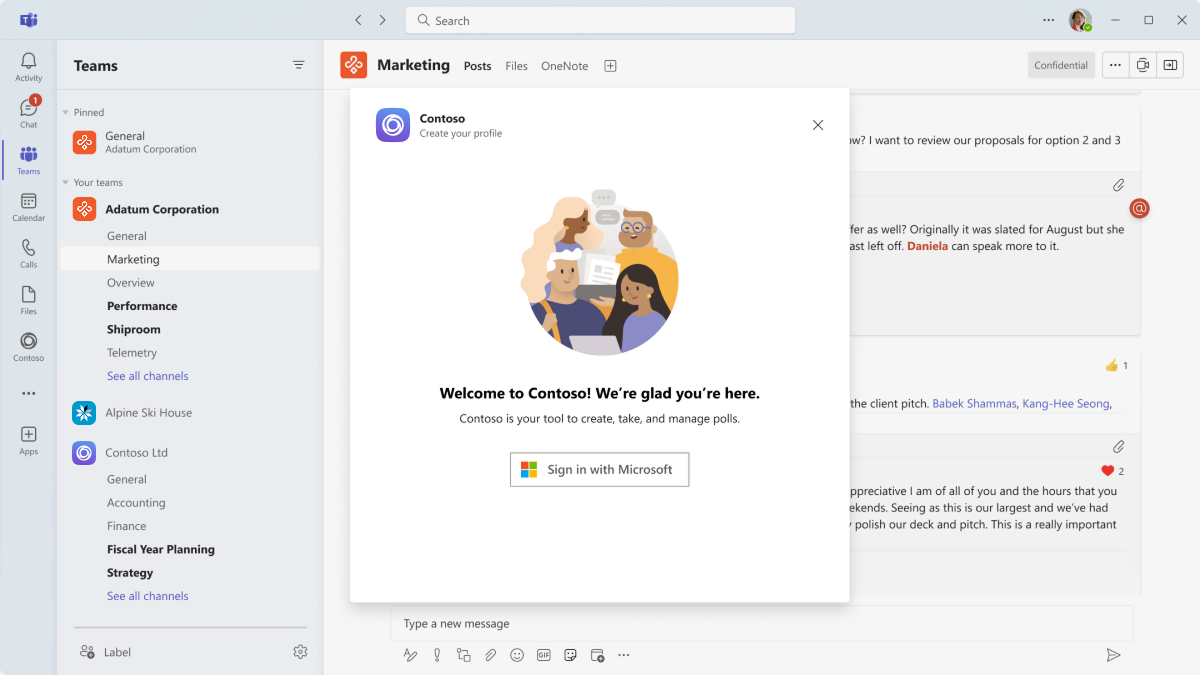Open the emoji picker
Viewport: 1200px width, 675px height.
pos(517,655)
